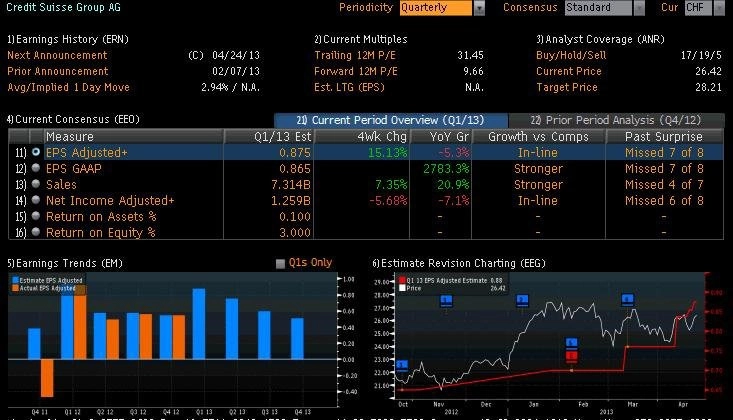The image size is (733, 420).
Task: Click the blue event marker at the October chart edge
Action: tap(402, 366)
